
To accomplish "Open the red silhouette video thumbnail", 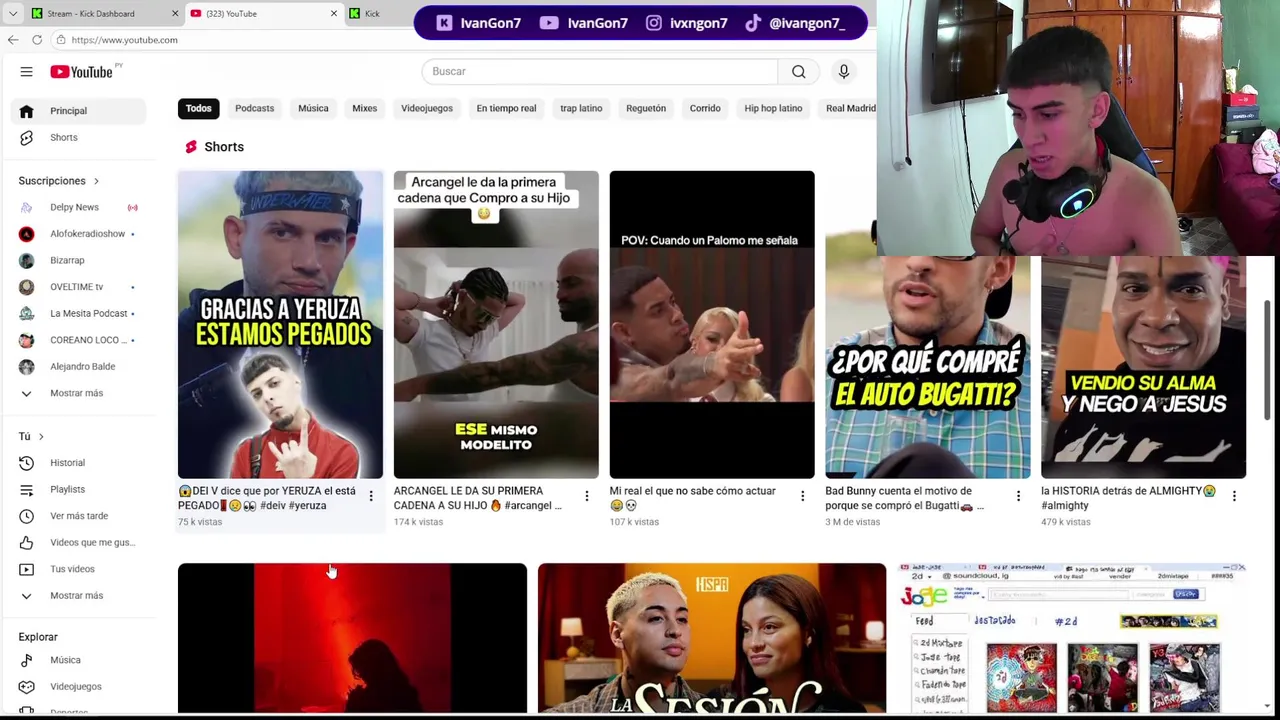I will (352, 638).
